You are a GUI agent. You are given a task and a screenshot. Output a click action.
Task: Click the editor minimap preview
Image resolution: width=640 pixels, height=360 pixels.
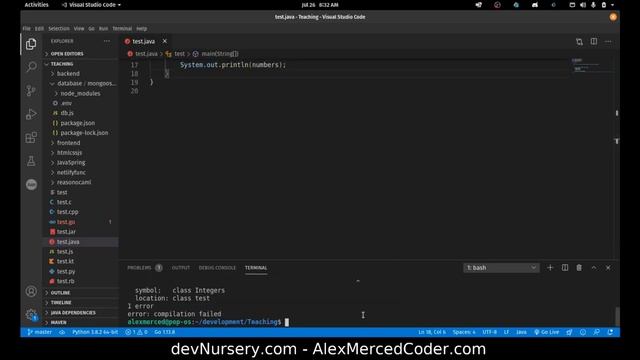click(x=590, y=65)
